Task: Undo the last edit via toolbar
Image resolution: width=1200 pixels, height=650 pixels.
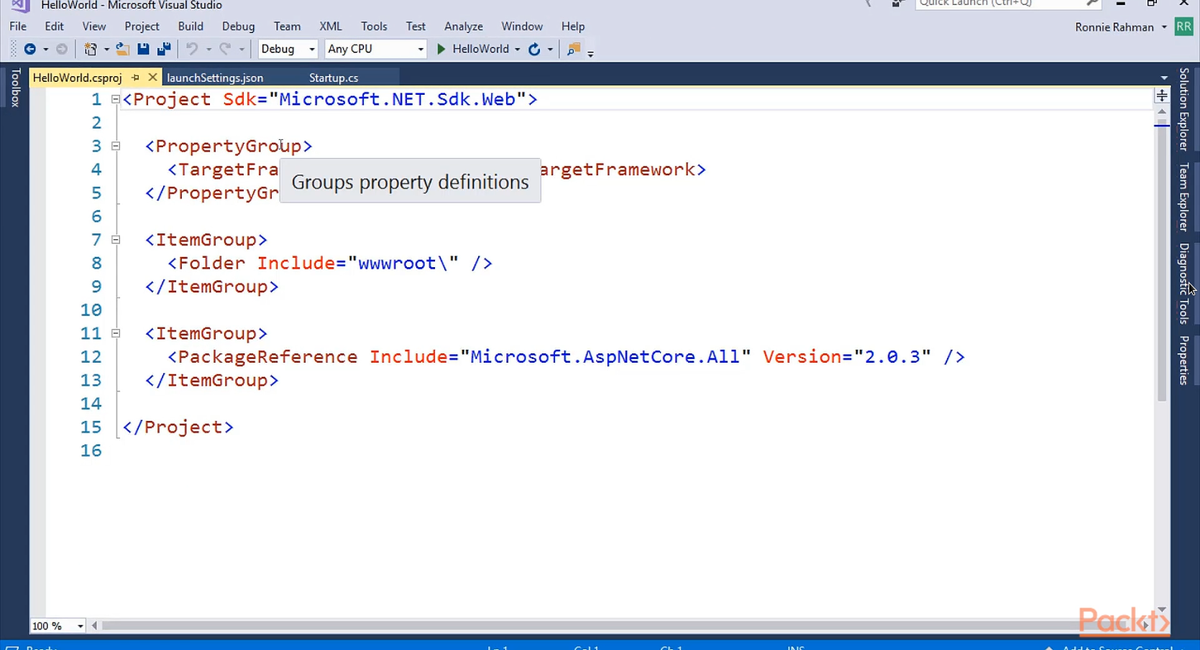Action: (x=191, y=49)
